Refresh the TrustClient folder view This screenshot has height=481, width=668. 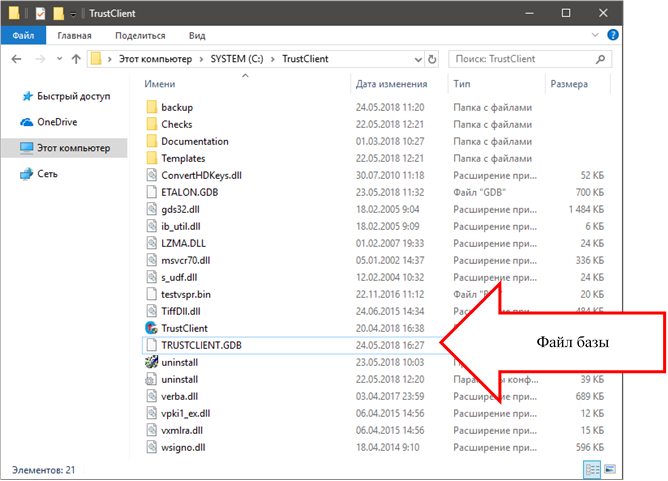pos(432,59)
